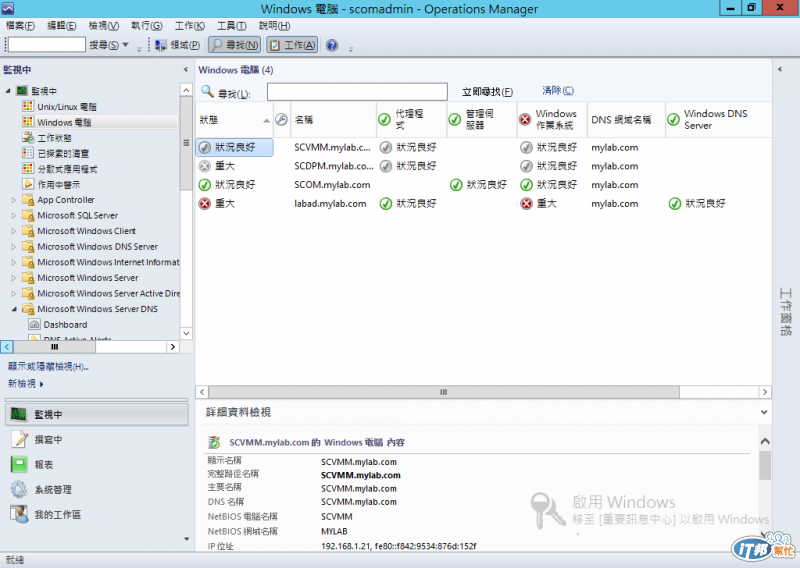Select Windows 電腦 view in tree
This screenshot has height=568, width=800.
(64, 122)
